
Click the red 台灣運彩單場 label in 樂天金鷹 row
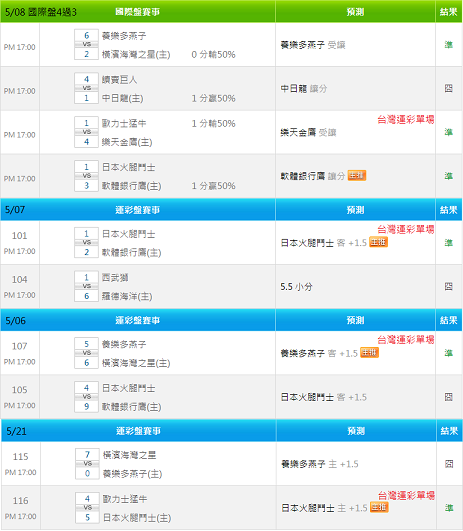pyautogui.click(x=406, y=119)
